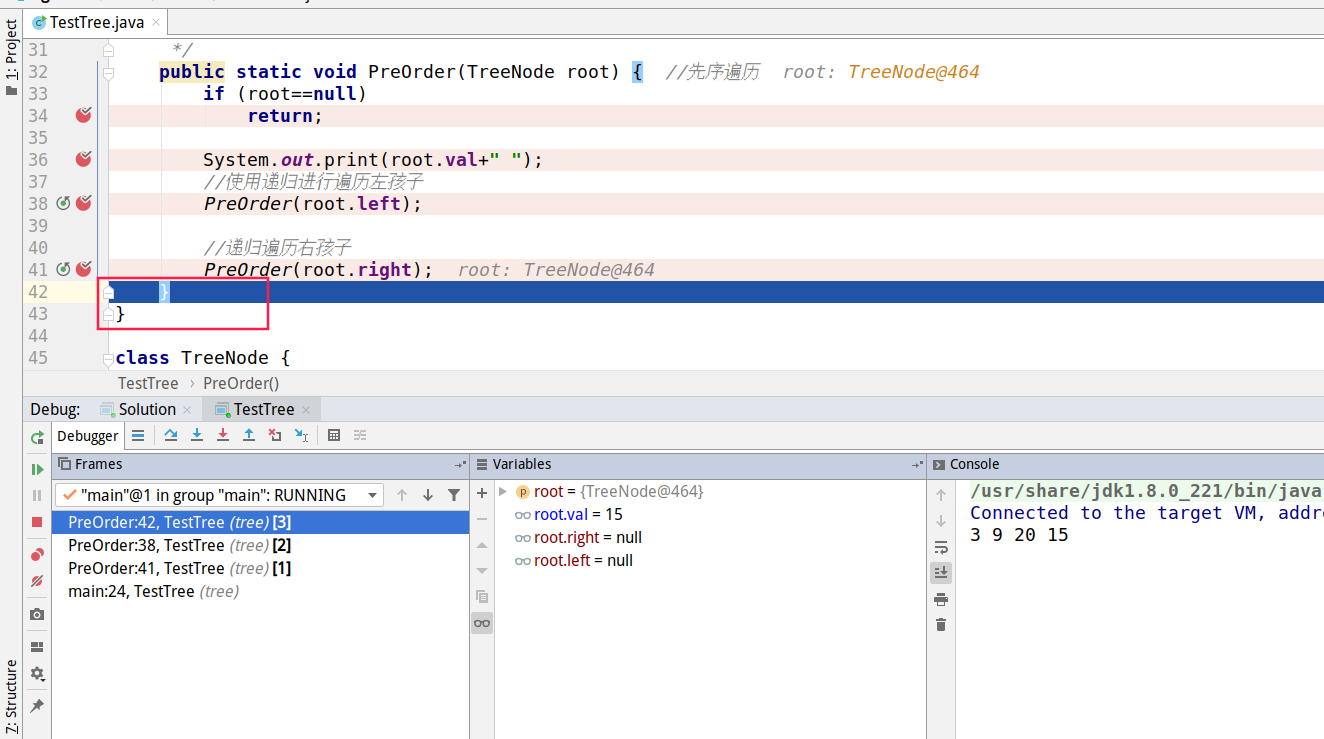Move to previous frame with up arrow
This screenshot has height=739, width=1324.
click(x=402, y=495)
